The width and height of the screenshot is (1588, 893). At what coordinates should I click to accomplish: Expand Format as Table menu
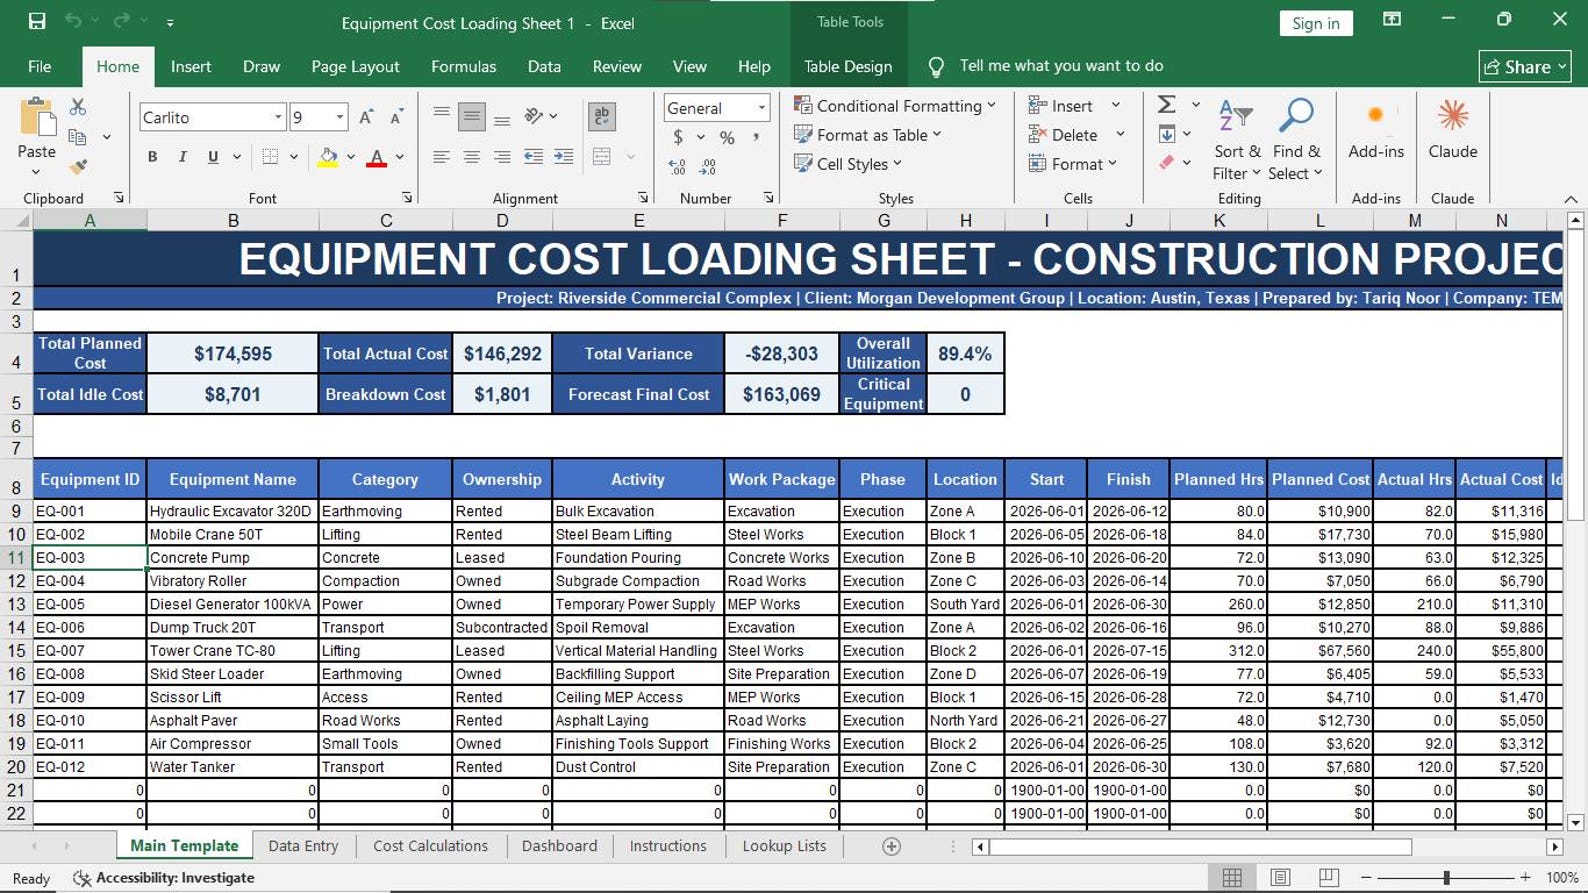(x=868, y=135)
